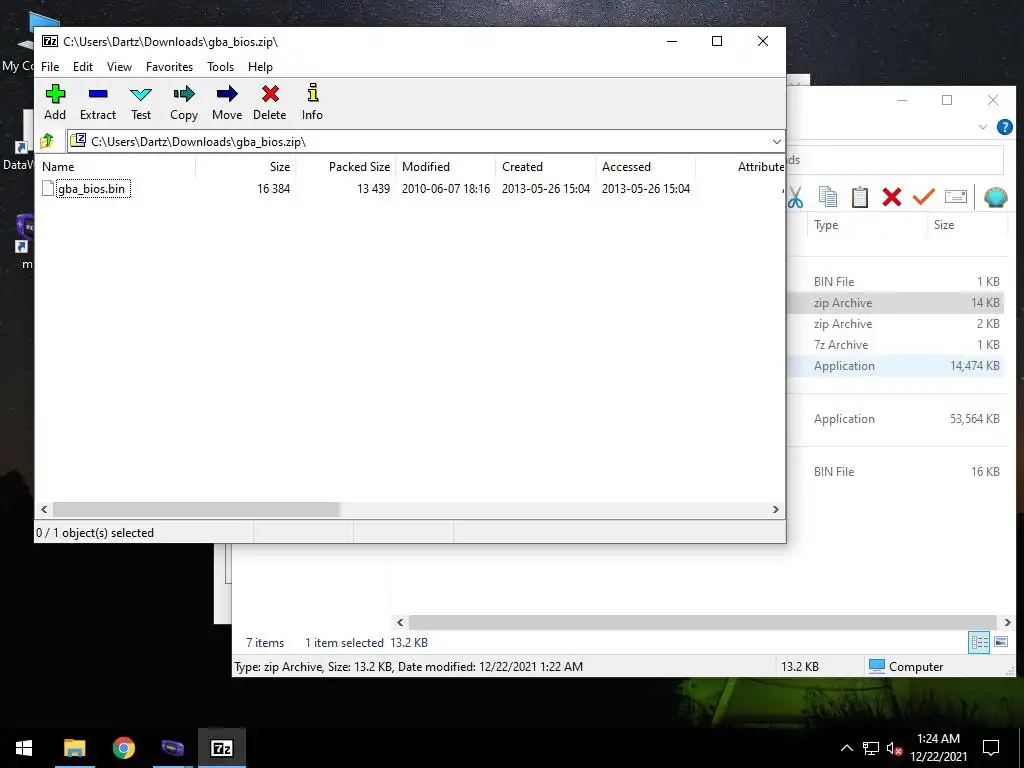Image resolution: width=1024 pixels, height=768 pixels.
Task: Open the Help menu
Action: (260, 67)
